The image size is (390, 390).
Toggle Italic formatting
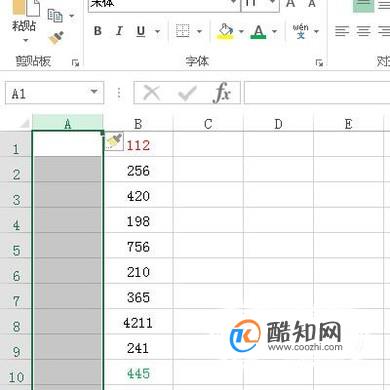point(119,31)
